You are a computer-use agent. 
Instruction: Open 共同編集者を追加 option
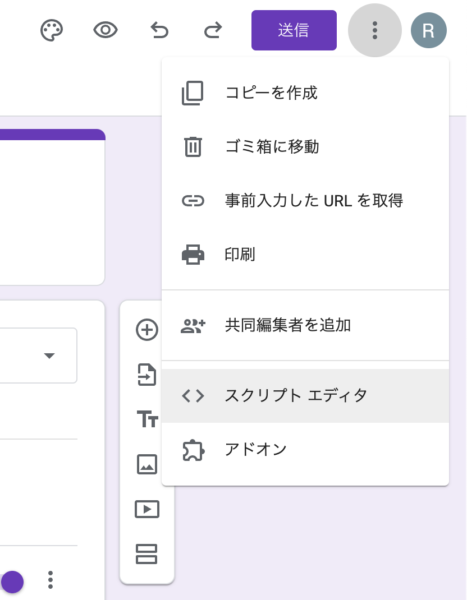pyautogui.click(x=305, y=325)
